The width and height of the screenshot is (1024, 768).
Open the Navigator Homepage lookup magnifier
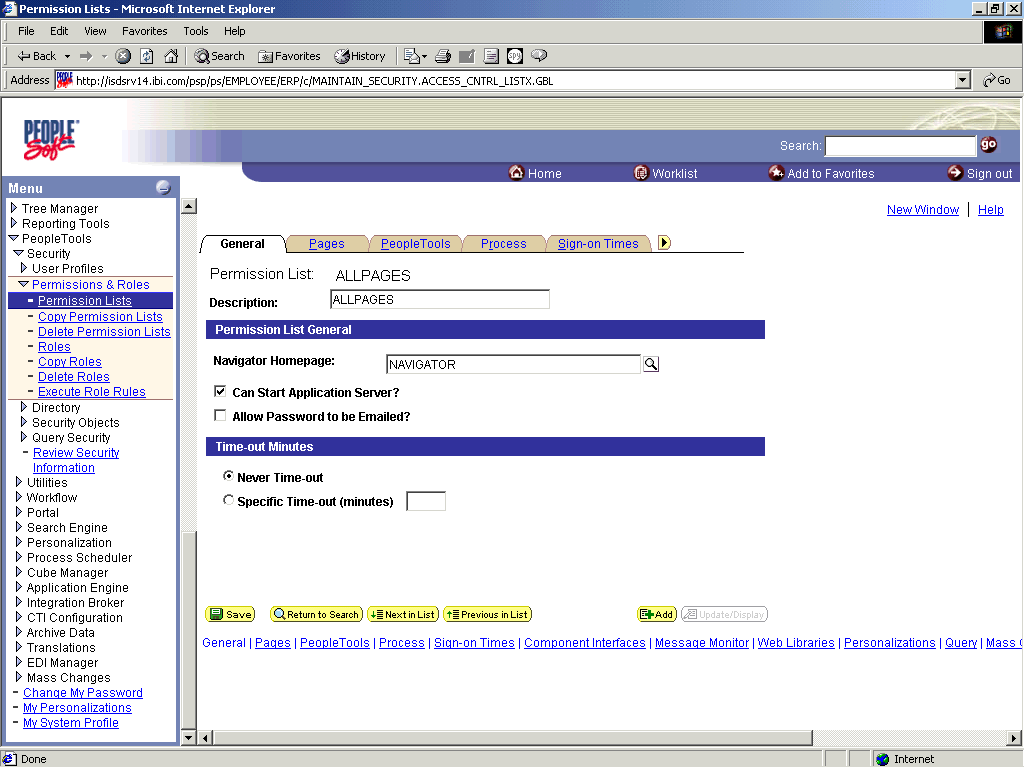point(651,364)
